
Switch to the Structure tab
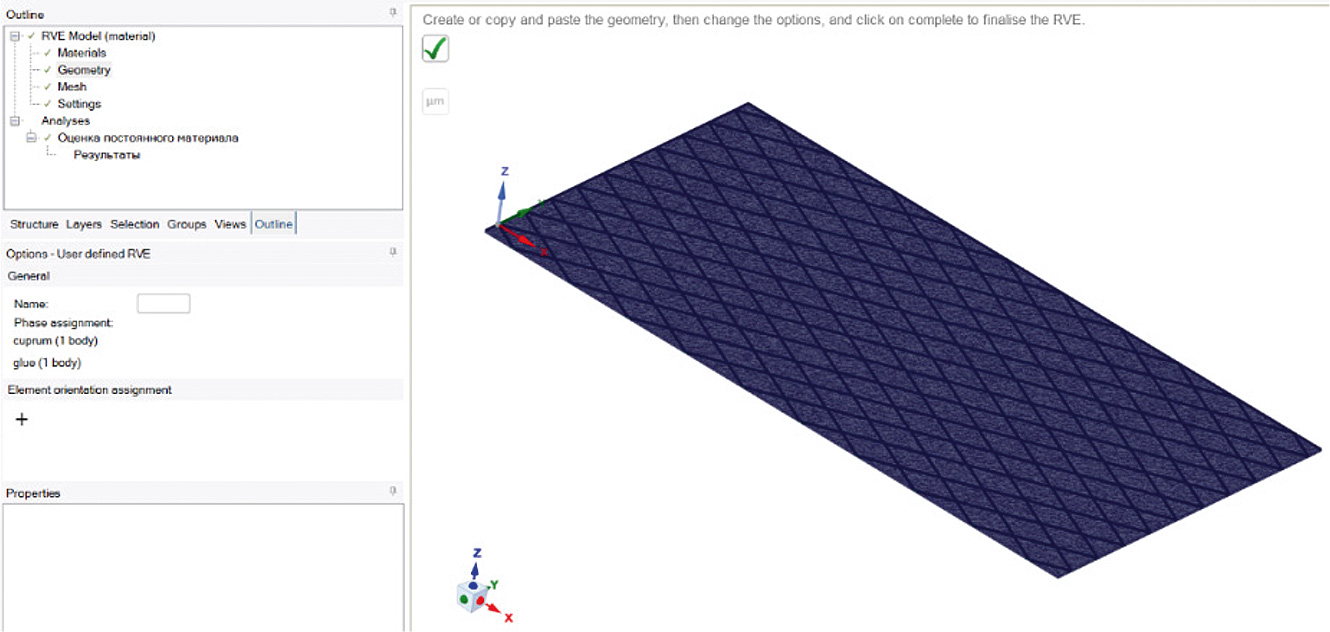coord(34,224)
